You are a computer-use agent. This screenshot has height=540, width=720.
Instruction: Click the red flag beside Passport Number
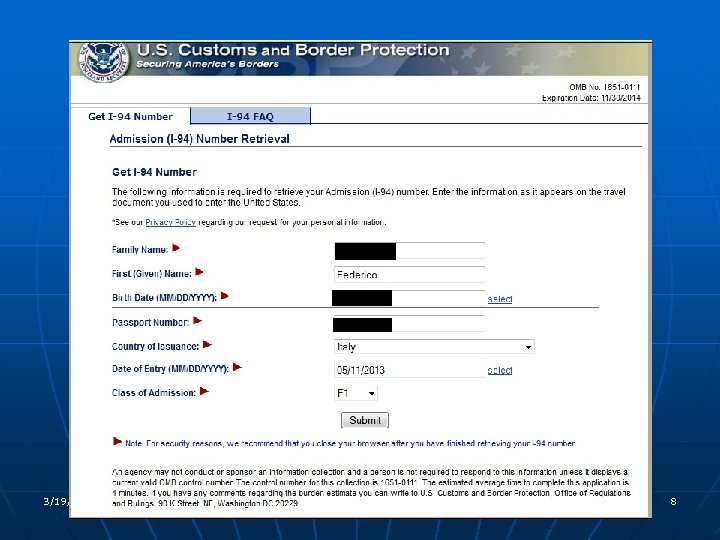click(x=197, y=321)
